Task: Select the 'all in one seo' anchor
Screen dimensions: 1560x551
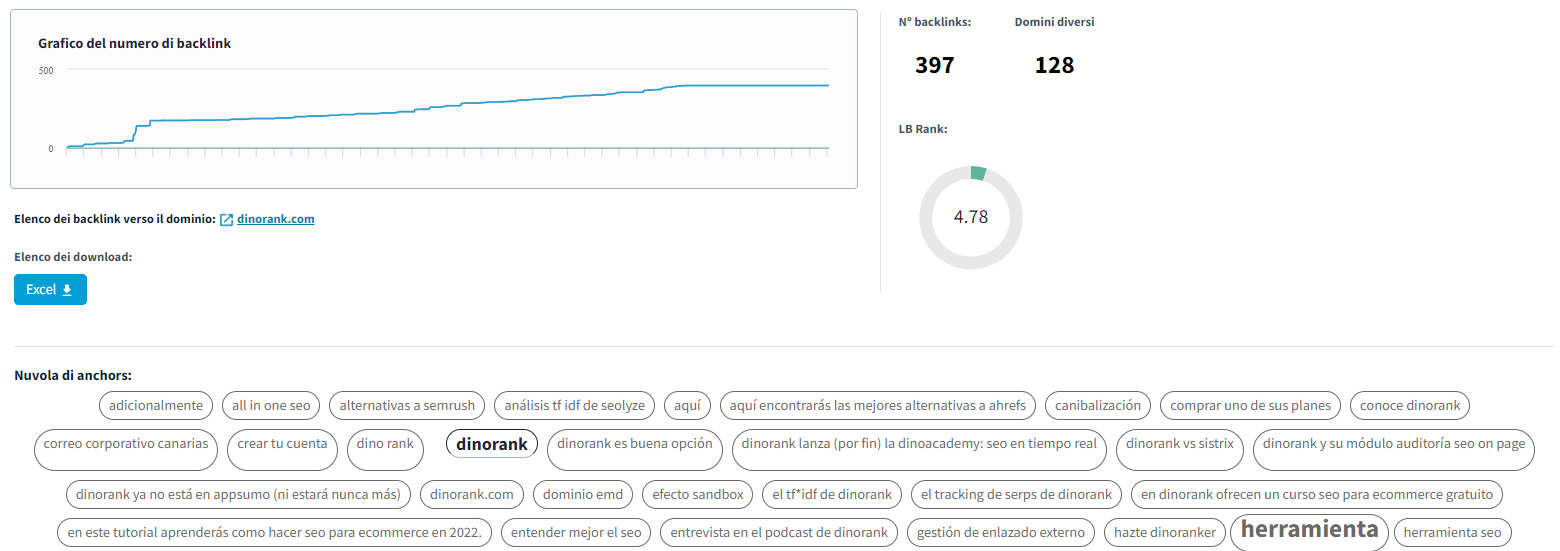Action: pyautogui.click(x=271, y=406)
